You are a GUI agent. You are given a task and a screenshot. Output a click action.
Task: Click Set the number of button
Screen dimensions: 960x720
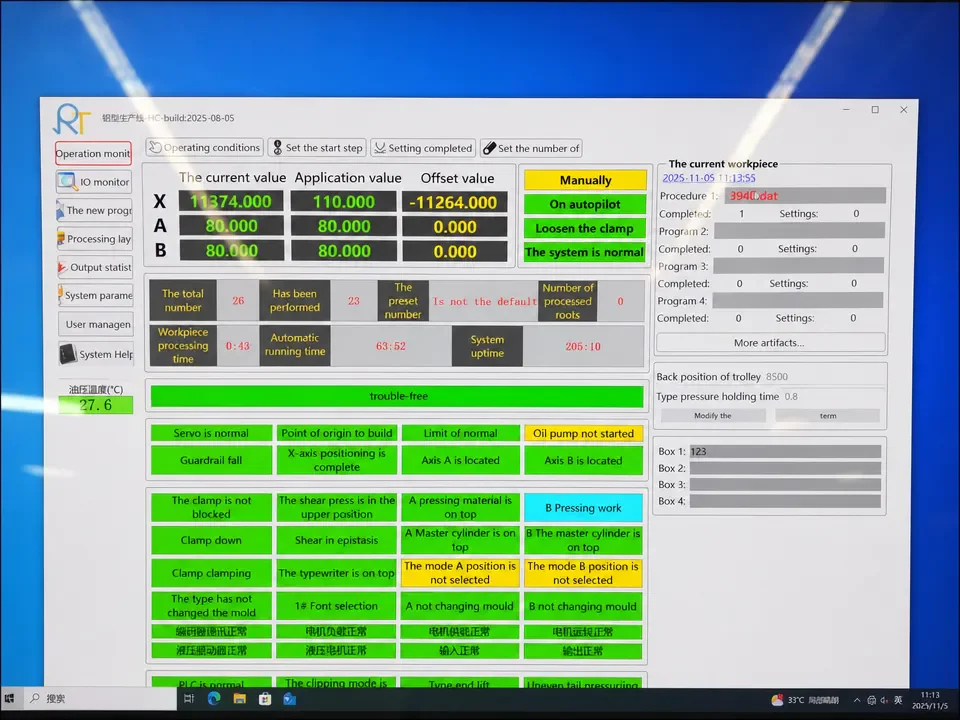(x=531, y=148)
